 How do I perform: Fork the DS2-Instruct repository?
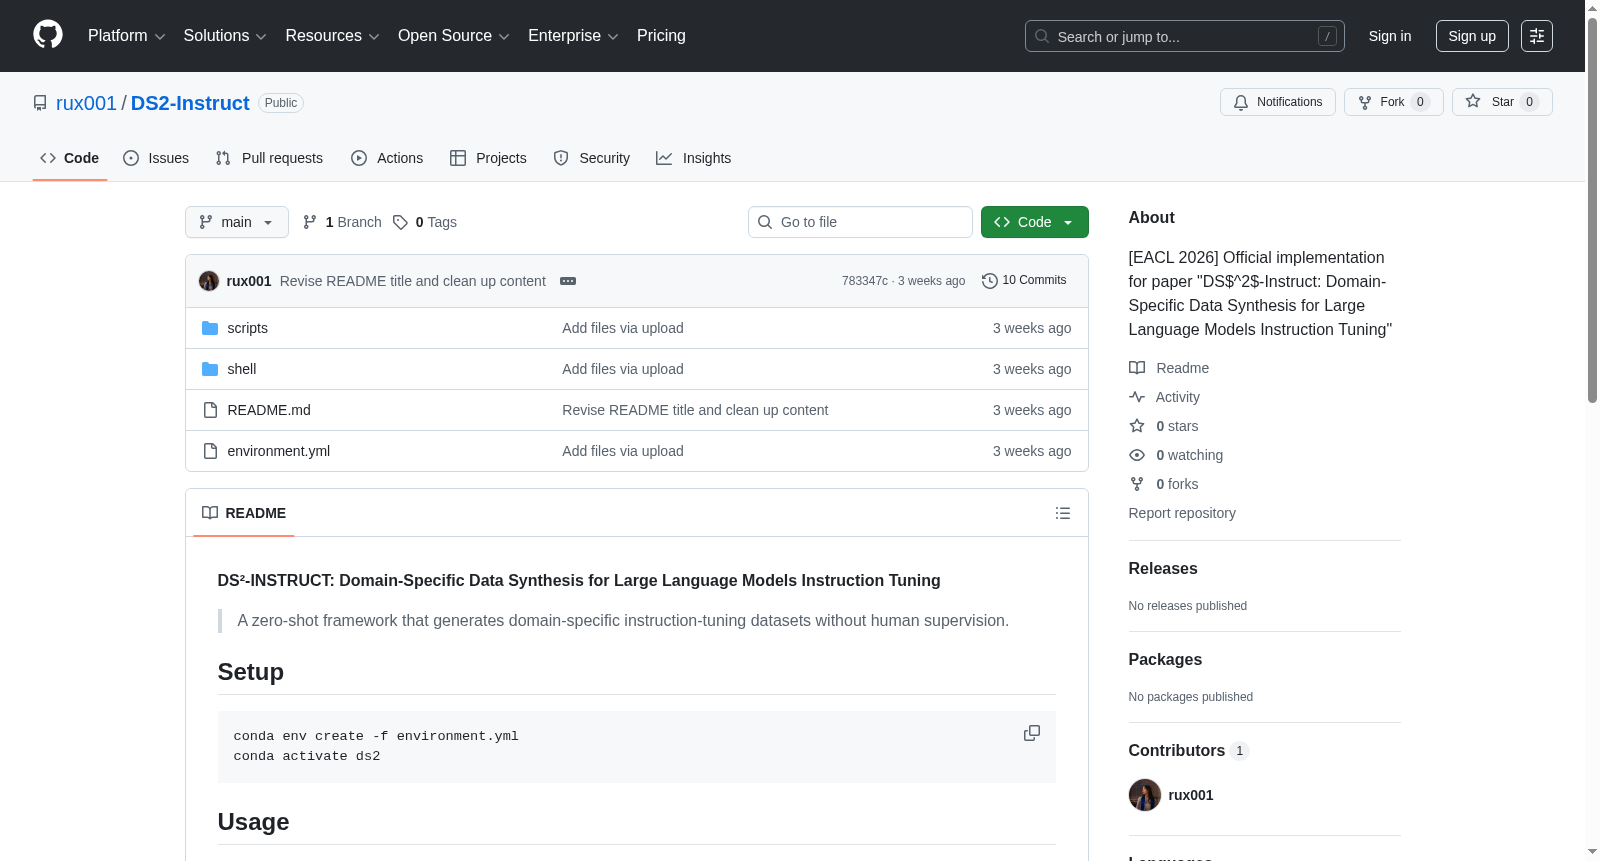pyautogui.click(x=1394, y=102)
